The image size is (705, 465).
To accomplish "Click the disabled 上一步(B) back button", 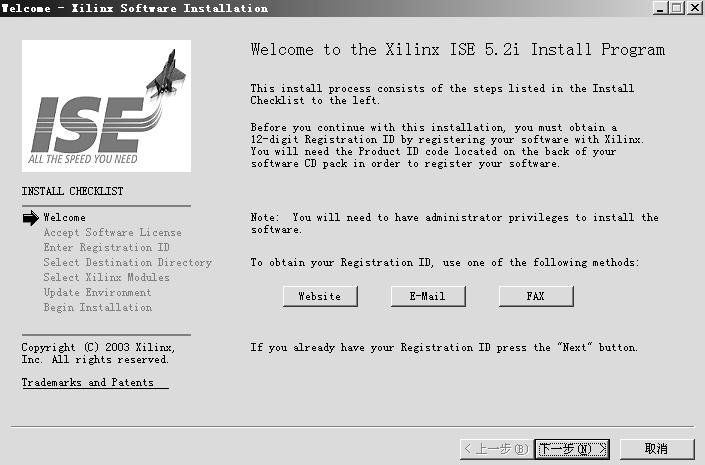I will pos(496,449).
